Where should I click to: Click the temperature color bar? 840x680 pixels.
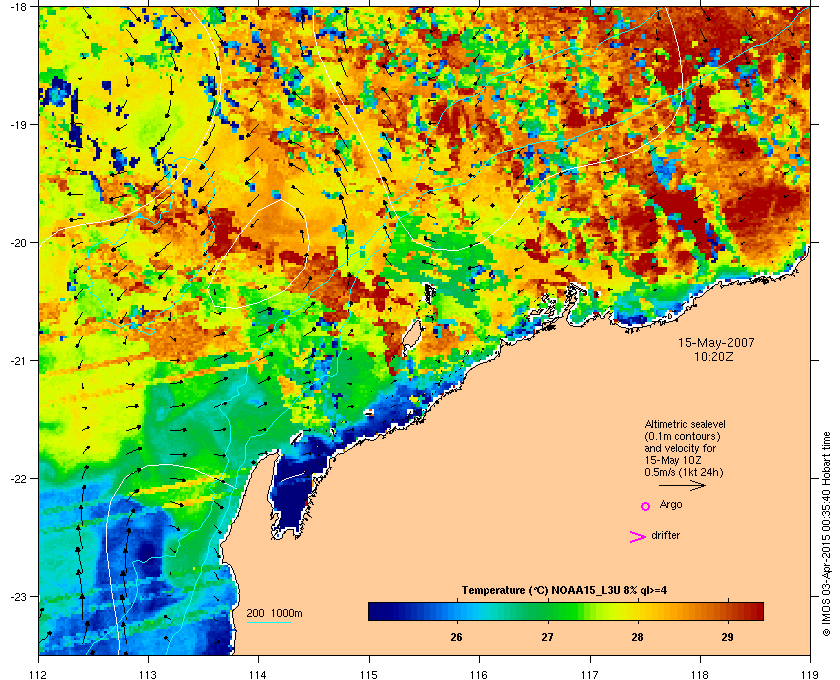pyautogui.click(x=566, y=611)
